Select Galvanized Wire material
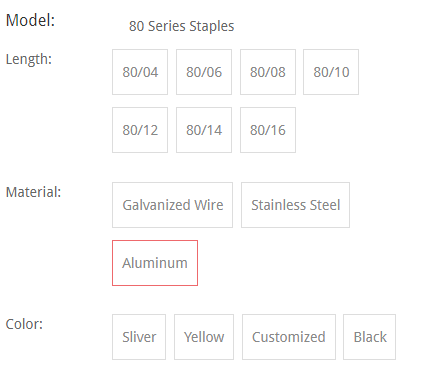The image size is (424, 369). [173, 205]
